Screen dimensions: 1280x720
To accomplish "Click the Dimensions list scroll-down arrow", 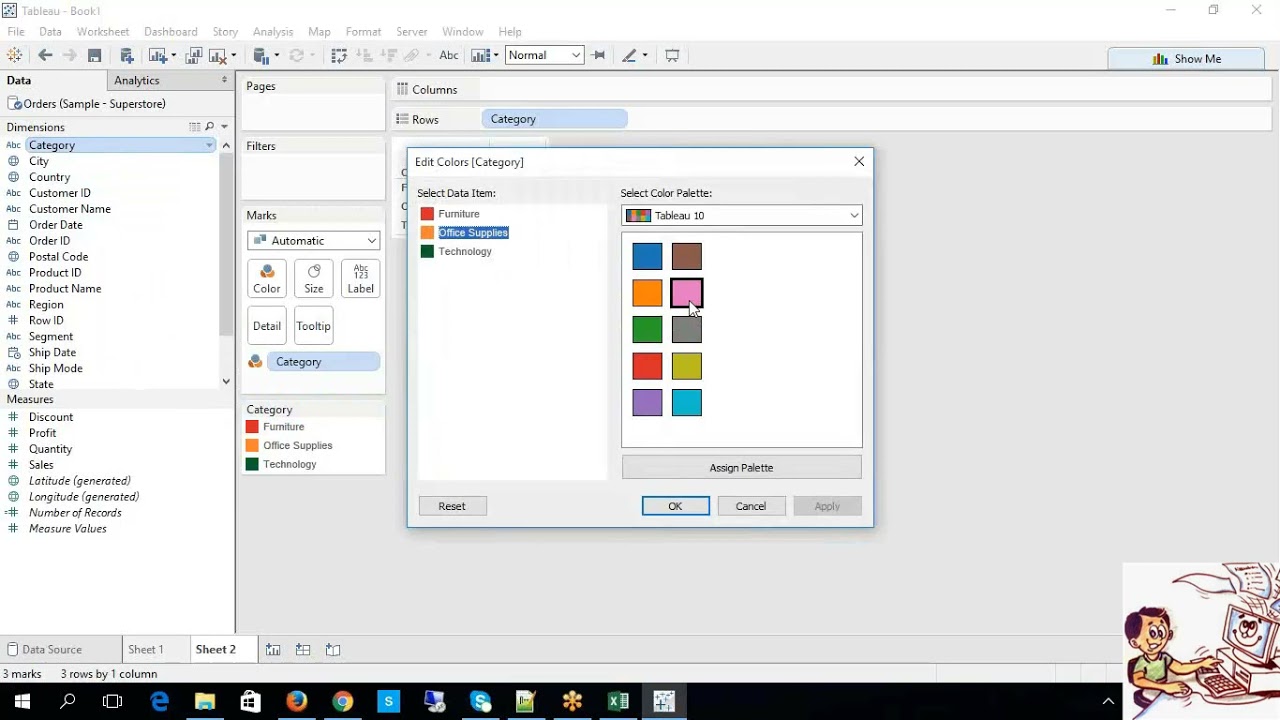I will pos(226,382).
